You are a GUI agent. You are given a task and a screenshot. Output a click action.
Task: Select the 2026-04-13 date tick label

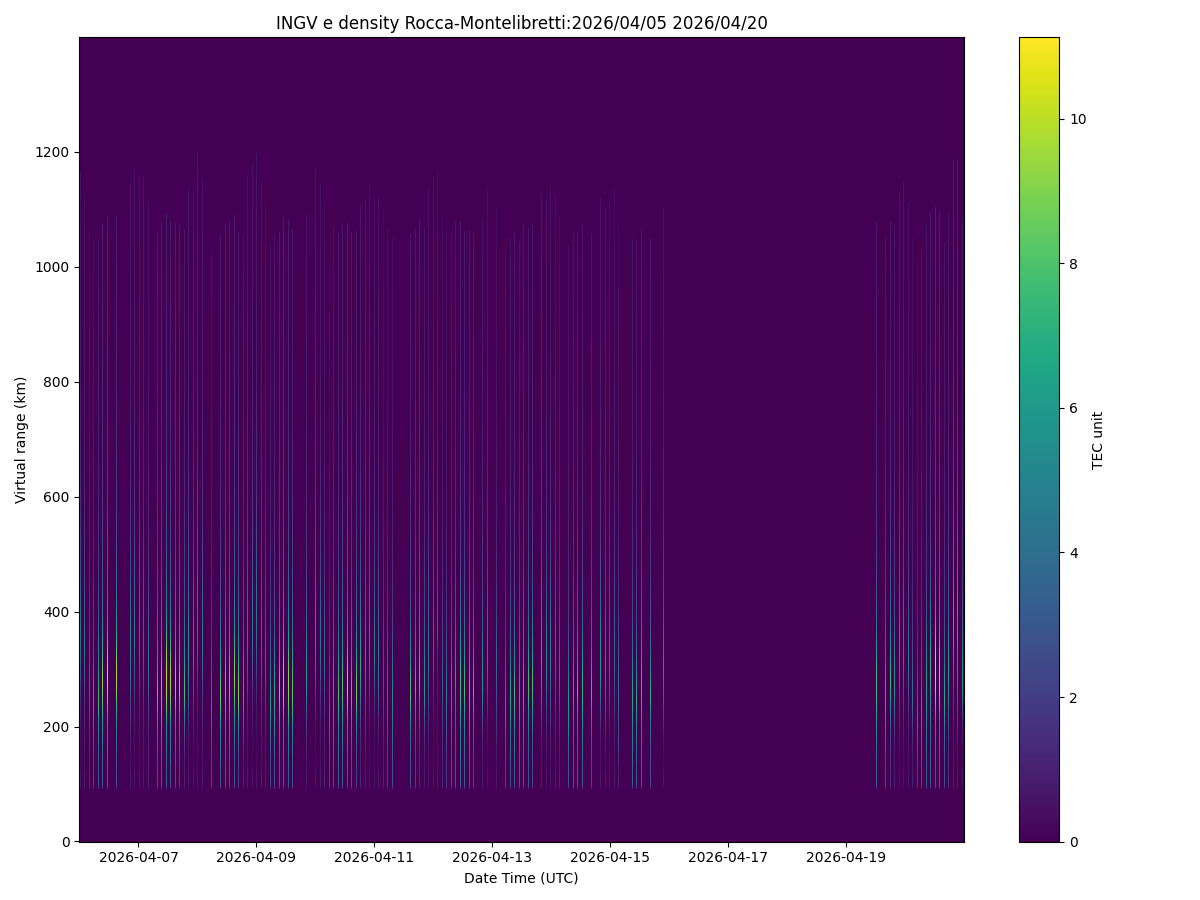click(x=492, y=857)
